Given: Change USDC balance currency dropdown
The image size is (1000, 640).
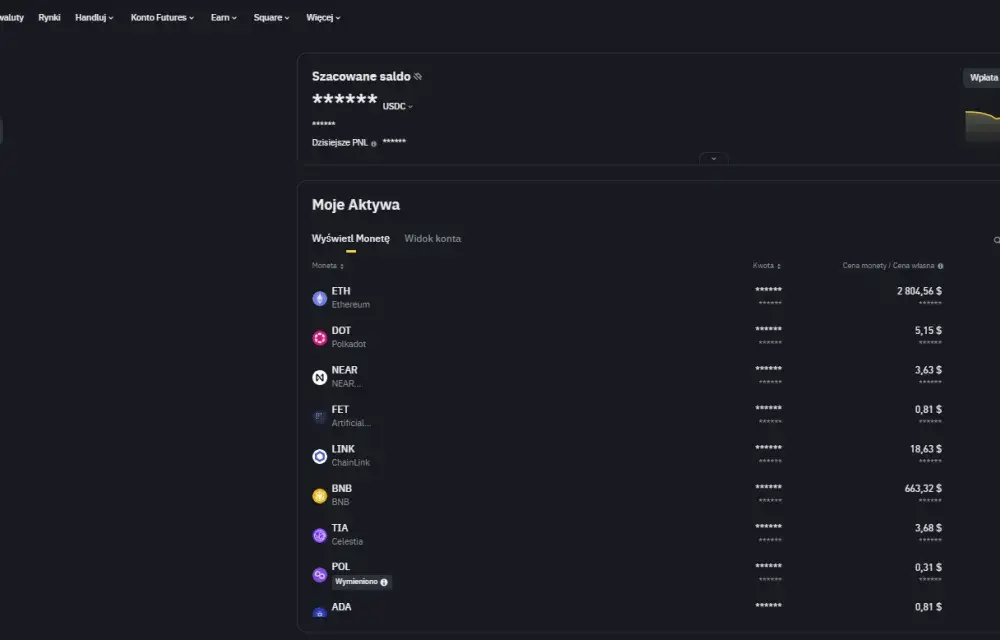Looking at the screenshot, I should [x=398, y=106].
